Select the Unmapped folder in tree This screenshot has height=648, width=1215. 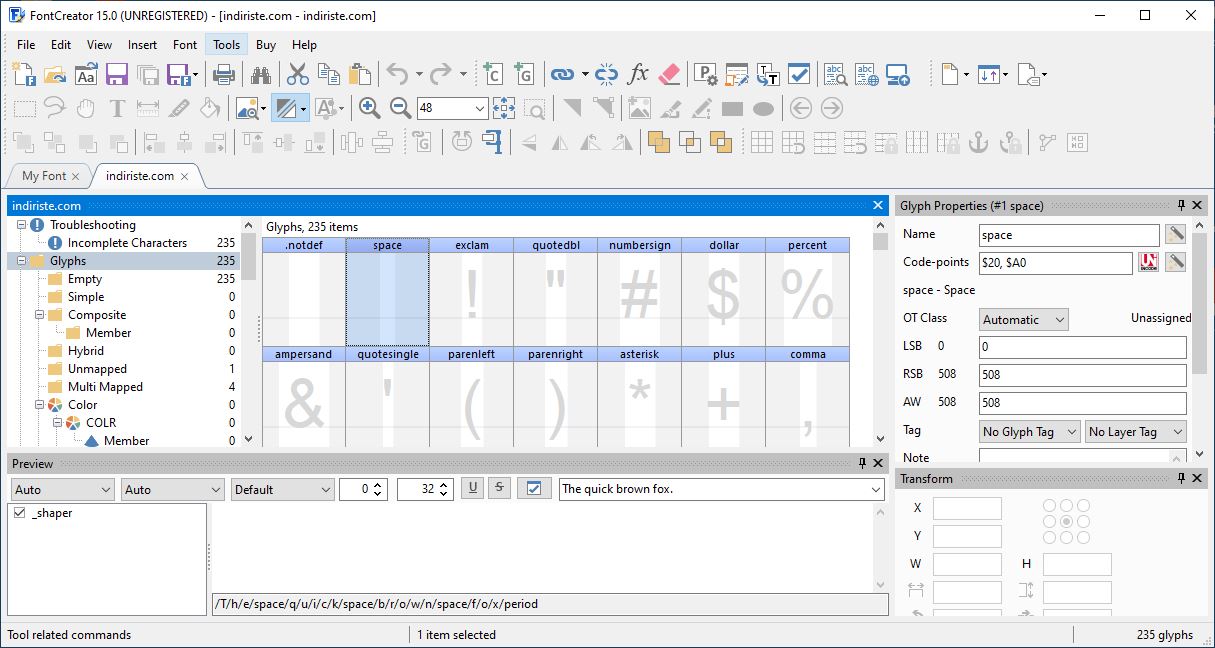tap(97, 369)
